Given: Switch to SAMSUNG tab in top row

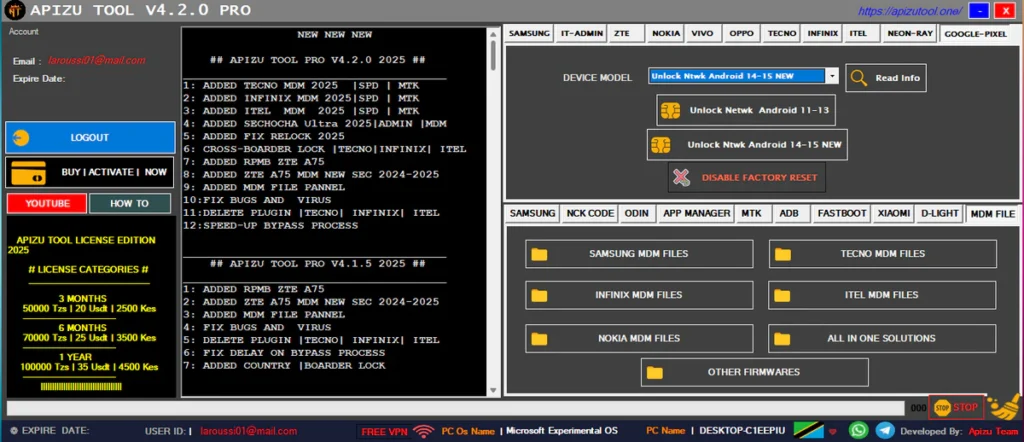Looking at the screenshot, I should (529, 33).
